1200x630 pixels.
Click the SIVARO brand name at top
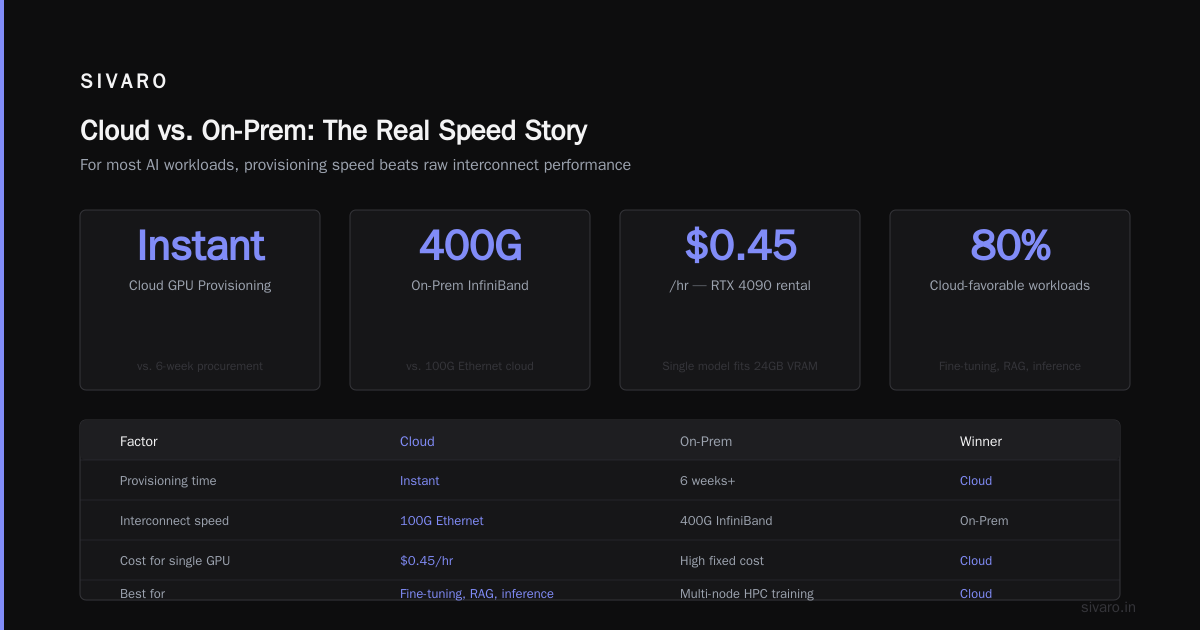(124, 82)
